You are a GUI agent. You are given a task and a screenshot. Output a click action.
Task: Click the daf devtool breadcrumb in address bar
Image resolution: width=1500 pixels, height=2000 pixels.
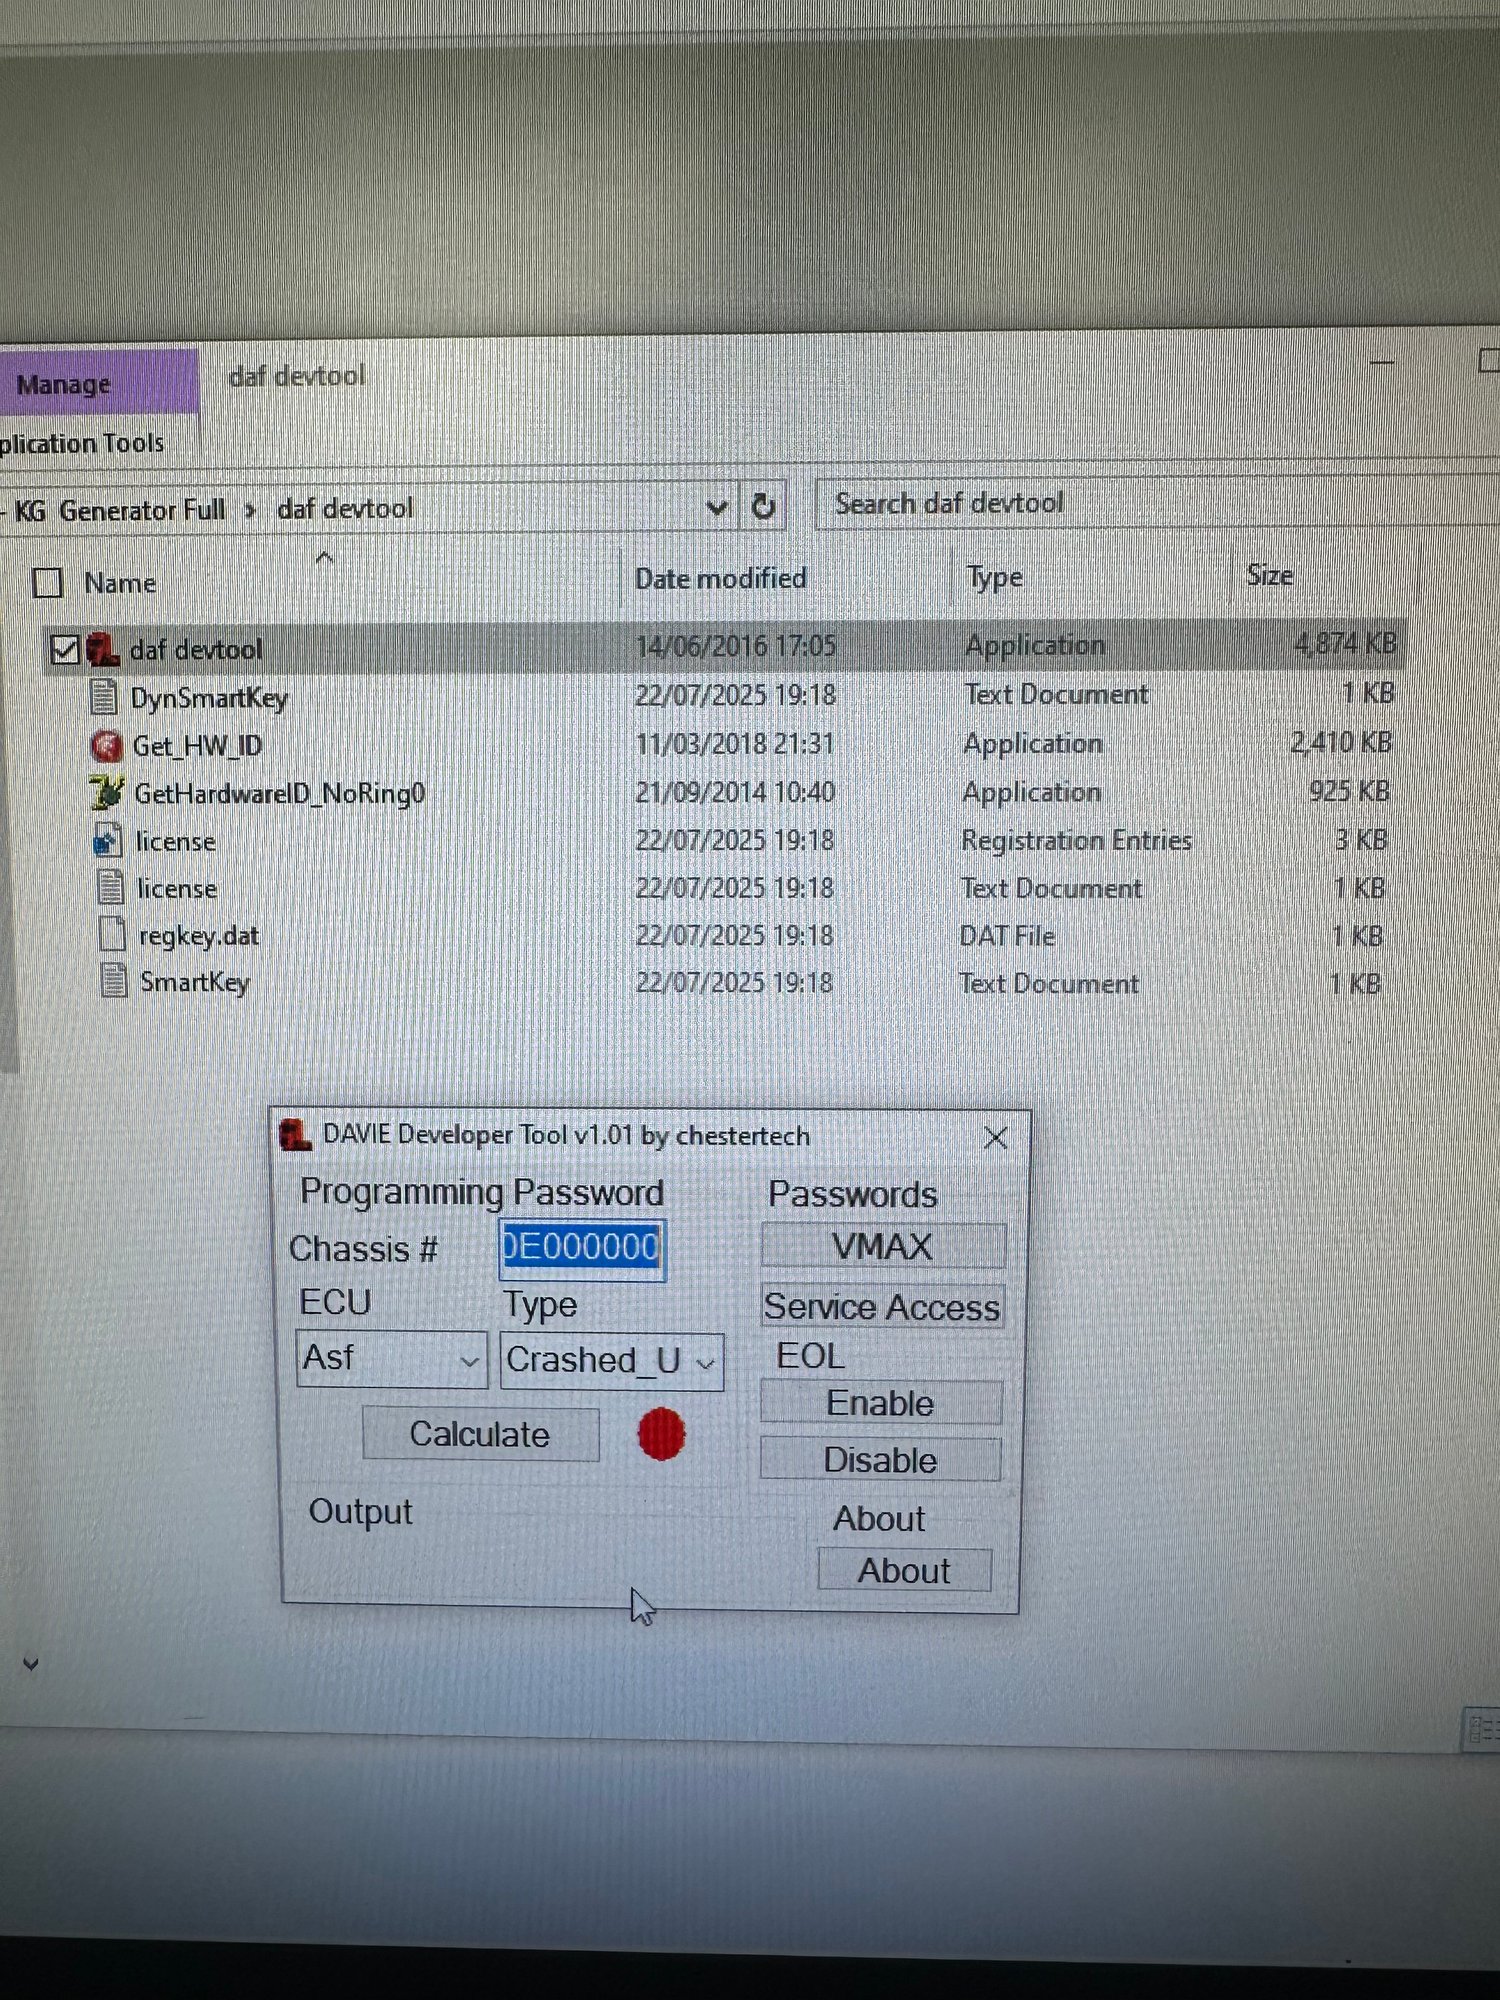pos(345,508)
